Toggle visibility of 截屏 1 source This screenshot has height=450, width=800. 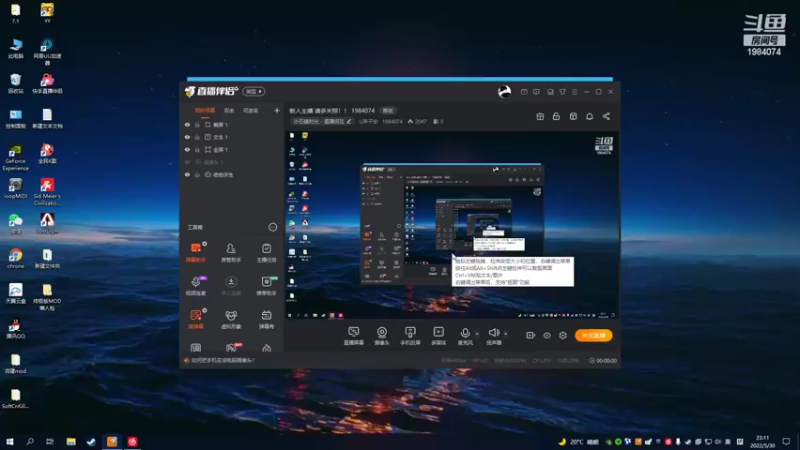[x=187, y=124]
